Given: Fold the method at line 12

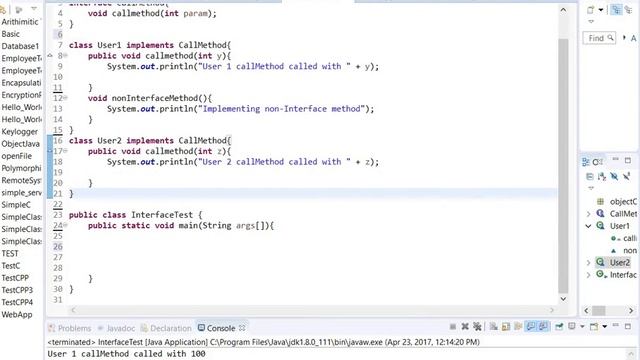Looking at the screenshot, I should coord(65,98).
